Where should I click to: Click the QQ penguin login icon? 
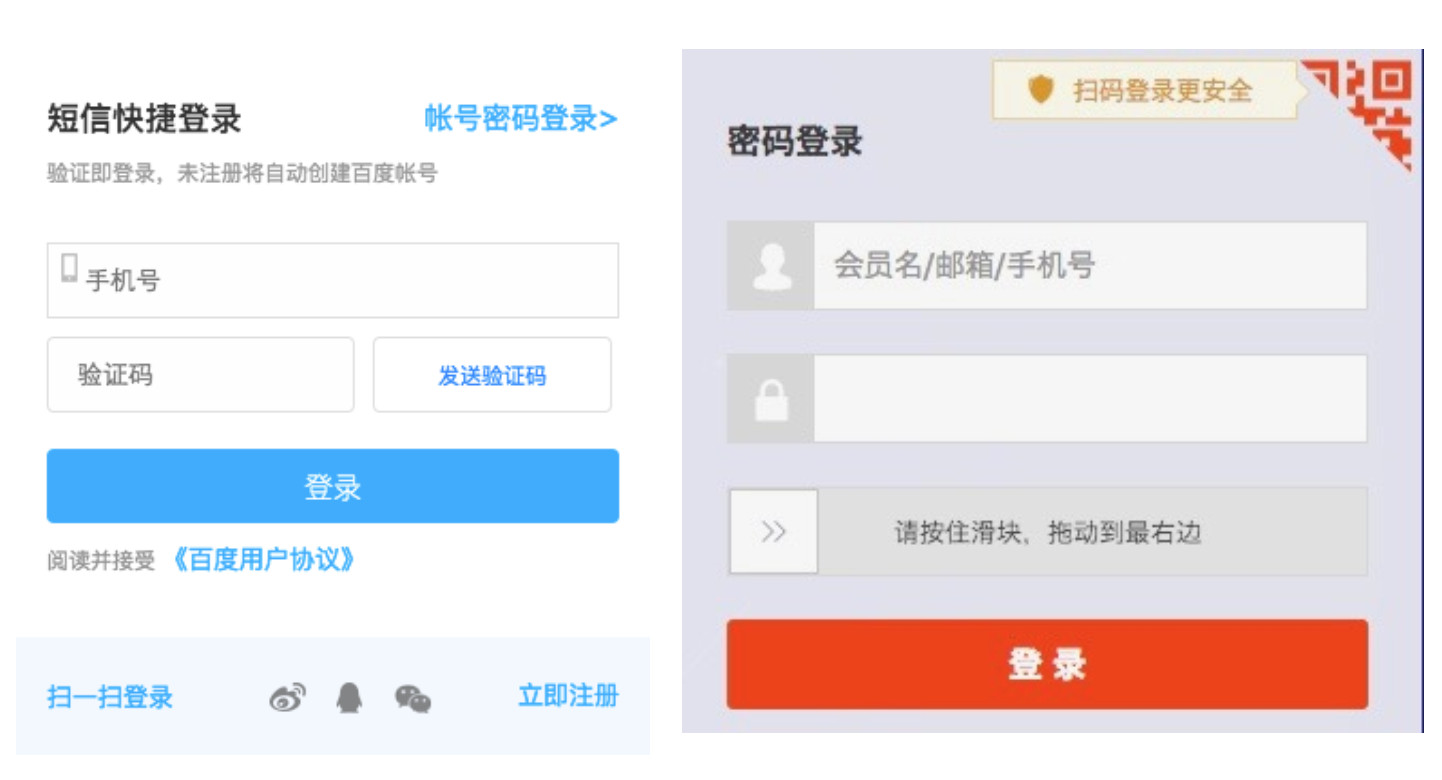[348, 697]
